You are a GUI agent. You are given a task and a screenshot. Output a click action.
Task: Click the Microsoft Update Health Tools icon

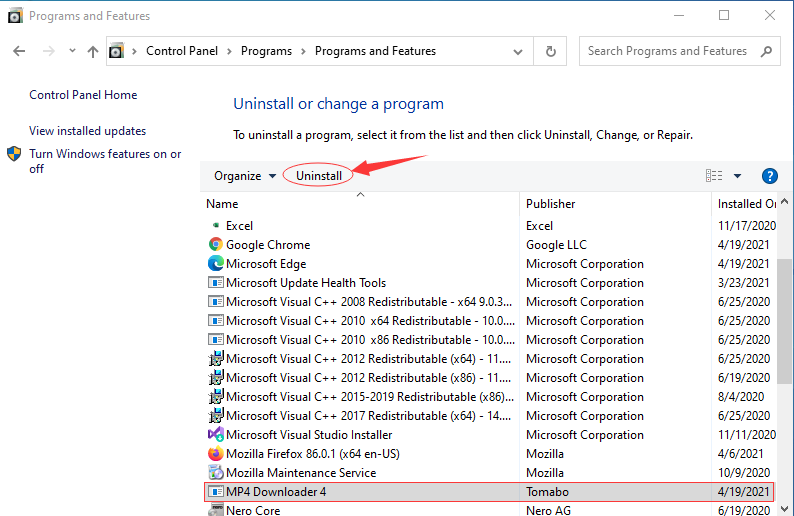216,283
